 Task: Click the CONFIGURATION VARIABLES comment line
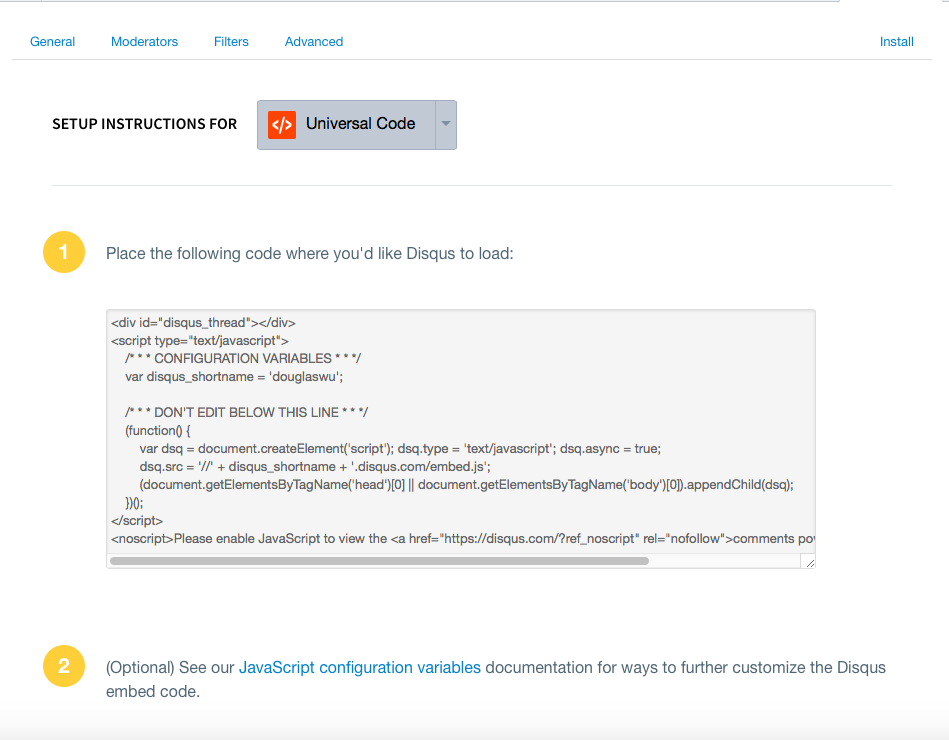(243, 358)
